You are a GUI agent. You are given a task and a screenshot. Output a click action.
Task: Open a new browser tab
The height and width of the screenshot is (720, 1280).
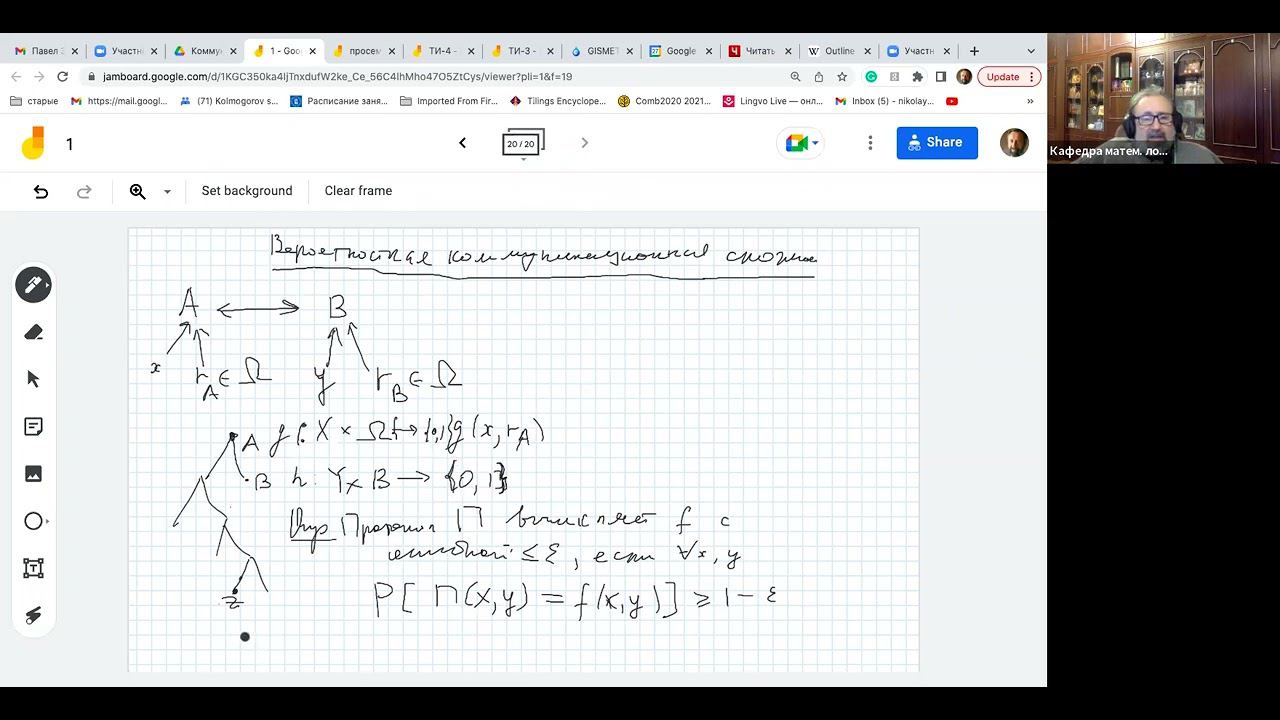974,51
